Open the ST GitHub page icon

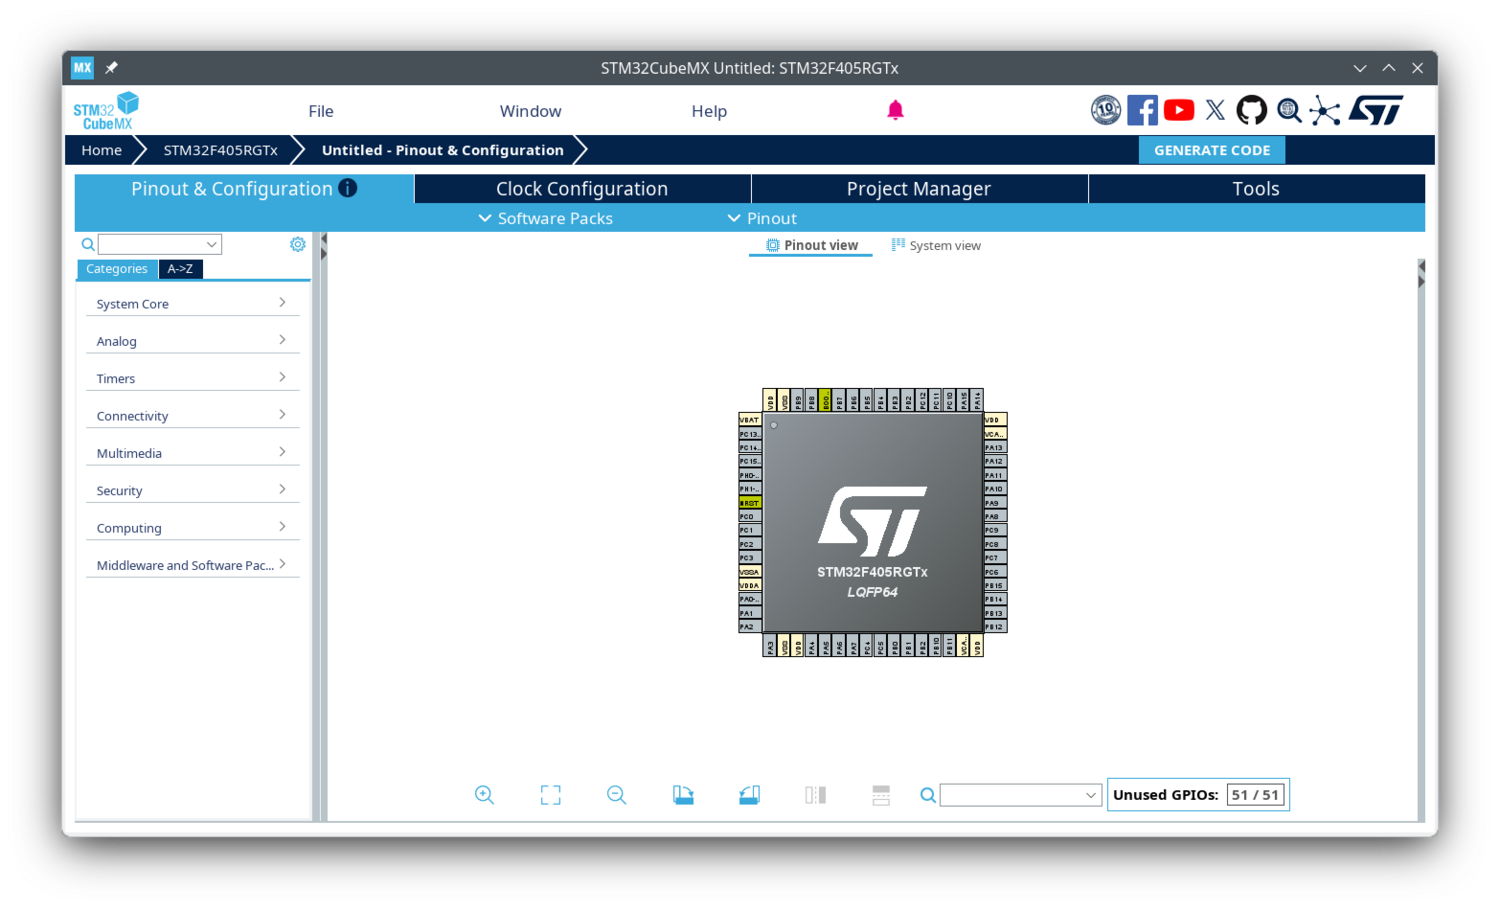coord(1251,110)
